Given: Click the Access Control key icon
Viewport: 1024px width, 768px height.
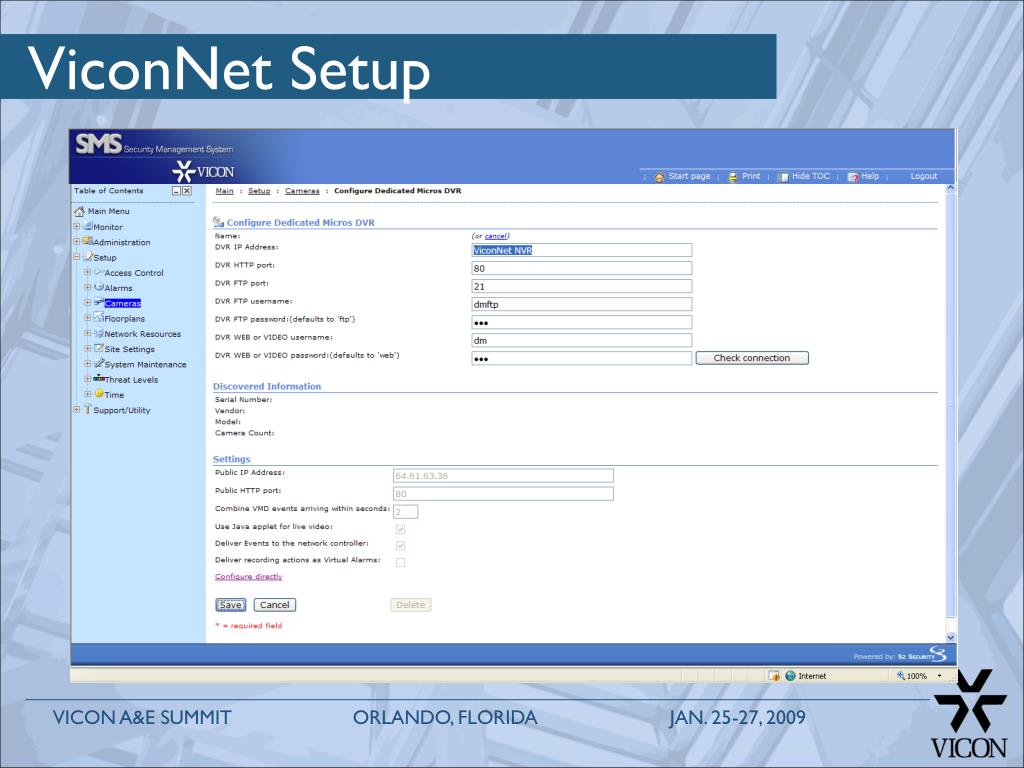Looking at the screenshot, I should pyautogui.click(x=99, y=272).
